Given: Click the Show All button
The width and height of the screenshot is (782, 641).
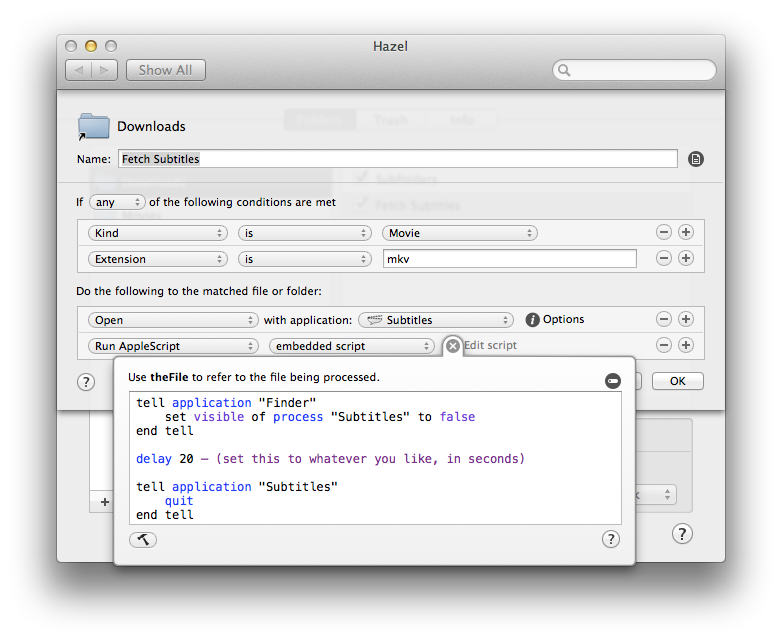Looking at the screenshot, I should coord(166,70).
